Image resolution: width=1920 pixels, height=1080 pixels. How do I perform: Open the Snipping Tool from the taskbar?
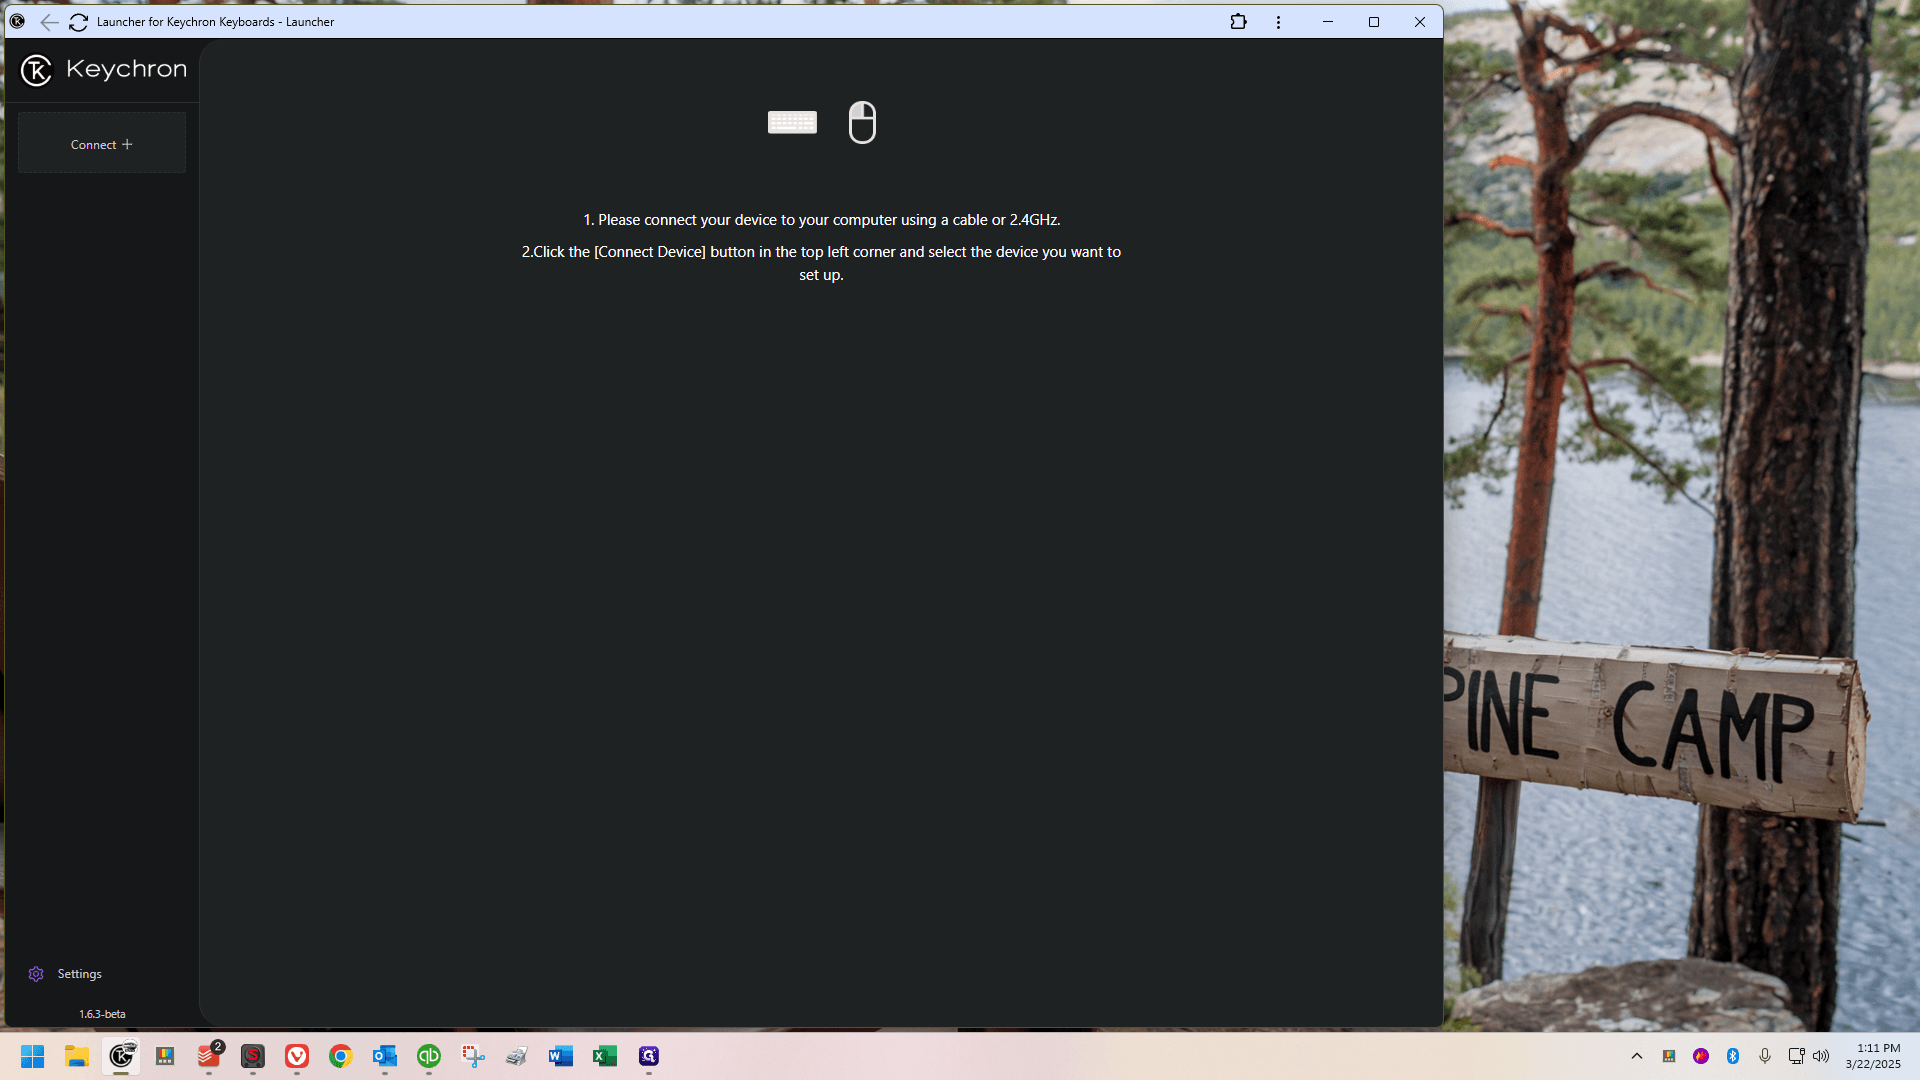click(x=473, y=1056)
